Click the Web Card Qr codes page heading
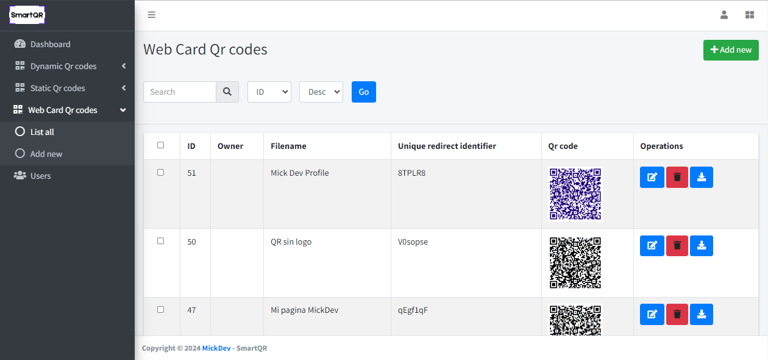This screenshot has height=360, width=768. tap(205, 49)
